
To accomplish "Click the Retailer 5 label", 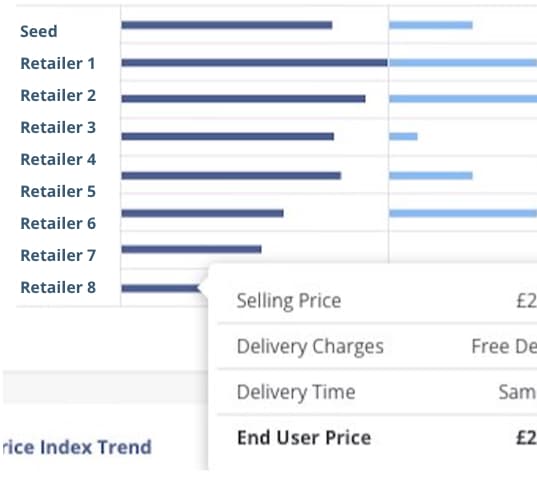I will click(x=58, y=191).
